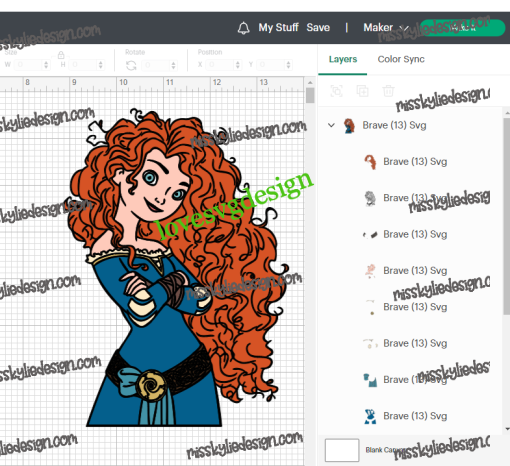Click the Layers panel scrollbar down arrow
510x466 pixels.
pyautogui.click(x=507, y=429)
